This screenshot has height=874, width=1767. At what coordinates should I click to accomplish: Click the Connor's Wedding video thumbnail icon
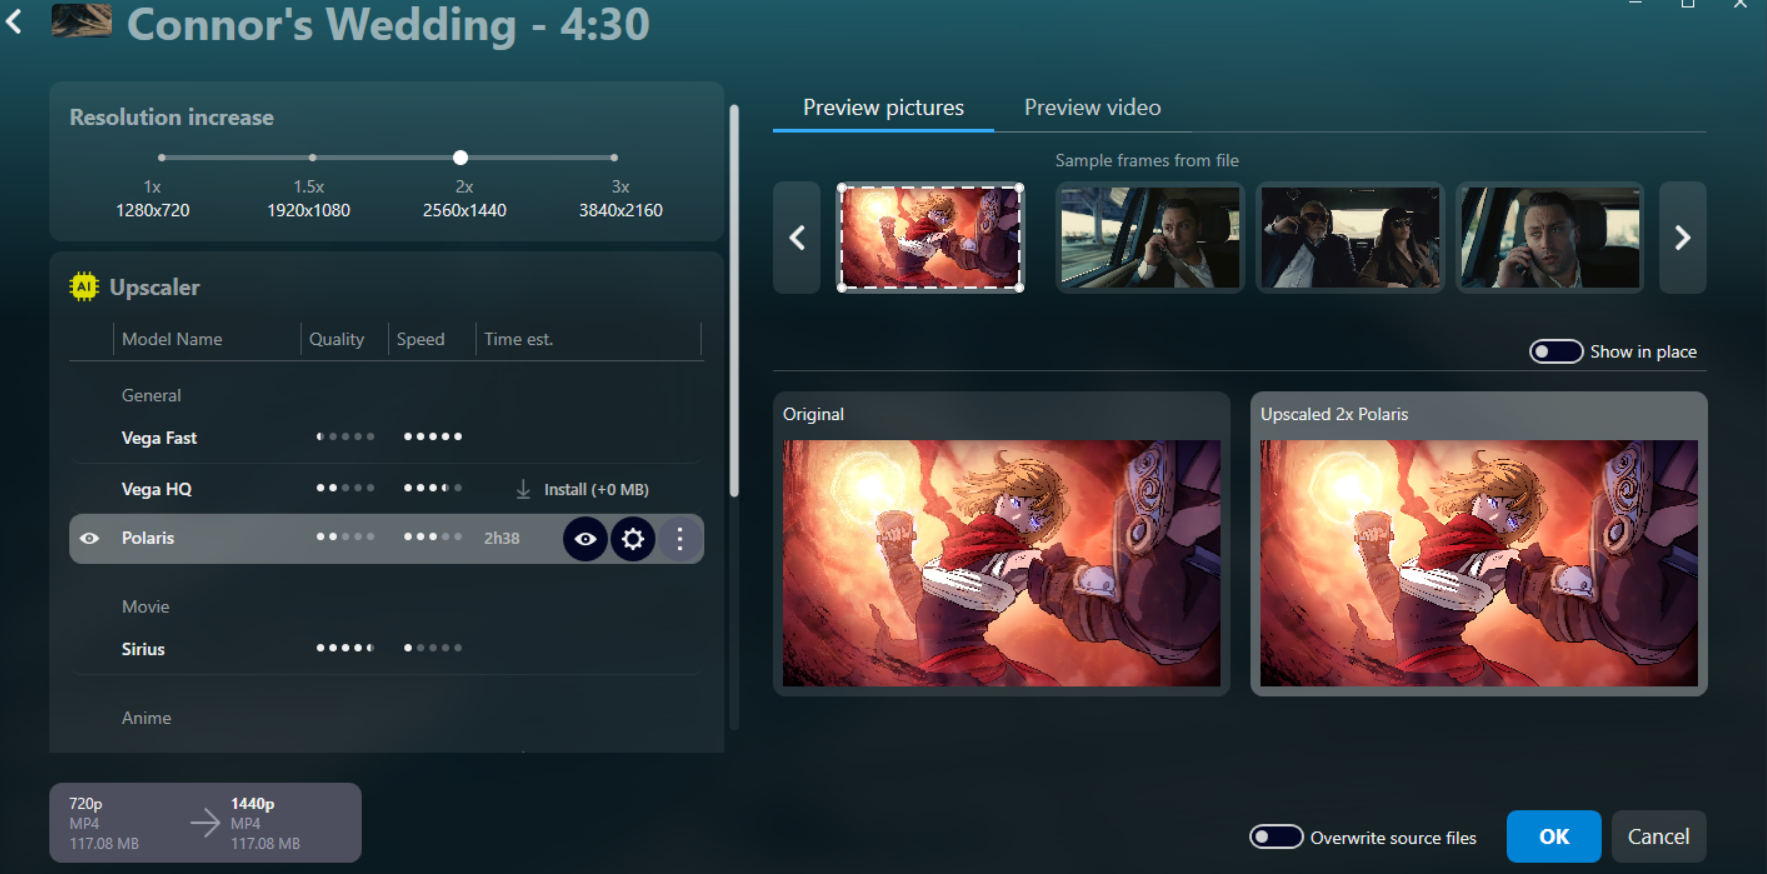(81, 20)
